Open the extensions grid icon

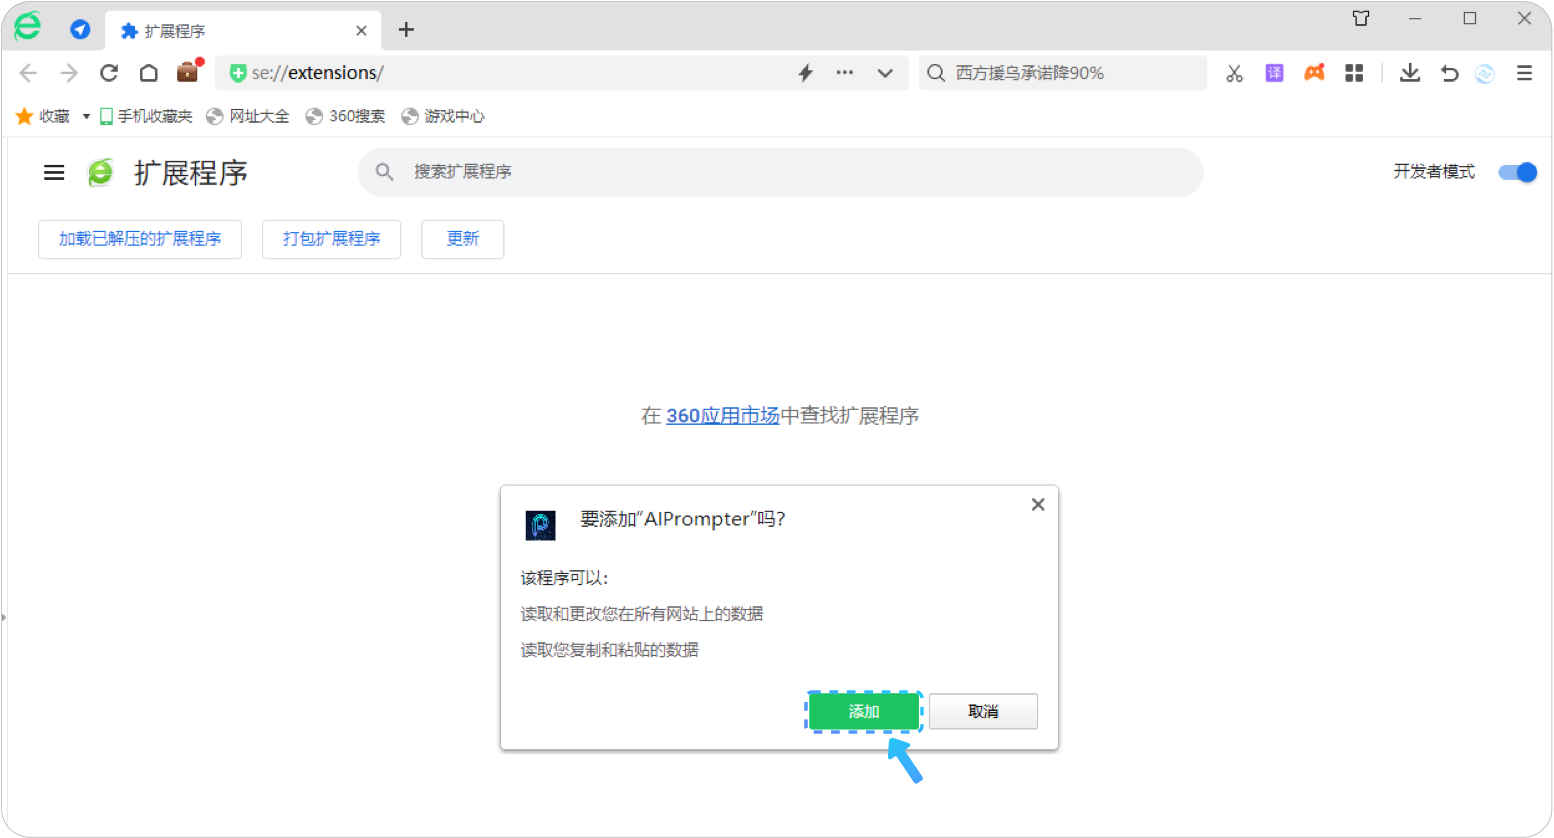[x=1354, y=73]
